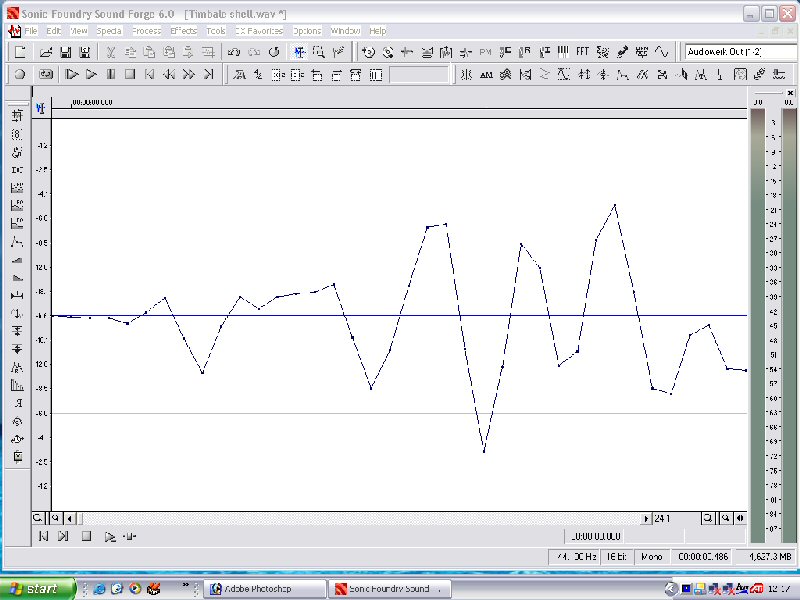Open the Process menu
The height and width of the screenshot is (600, 800).
tap(146, 31)
